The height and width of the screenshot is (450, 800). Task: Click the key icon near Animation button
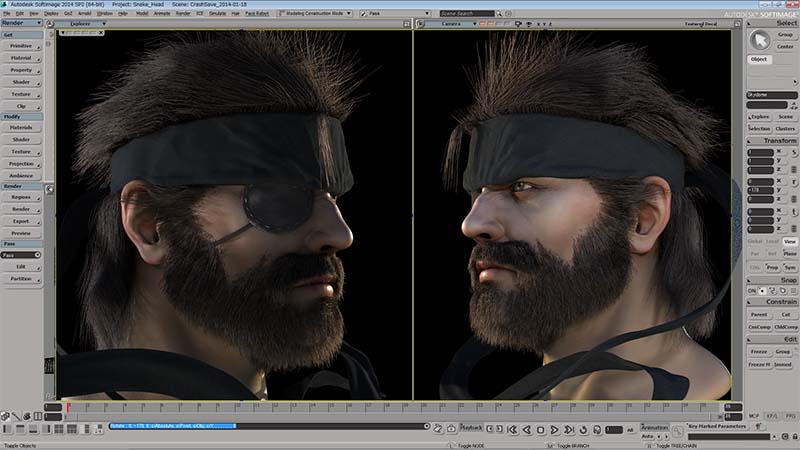tap(678, 432)
